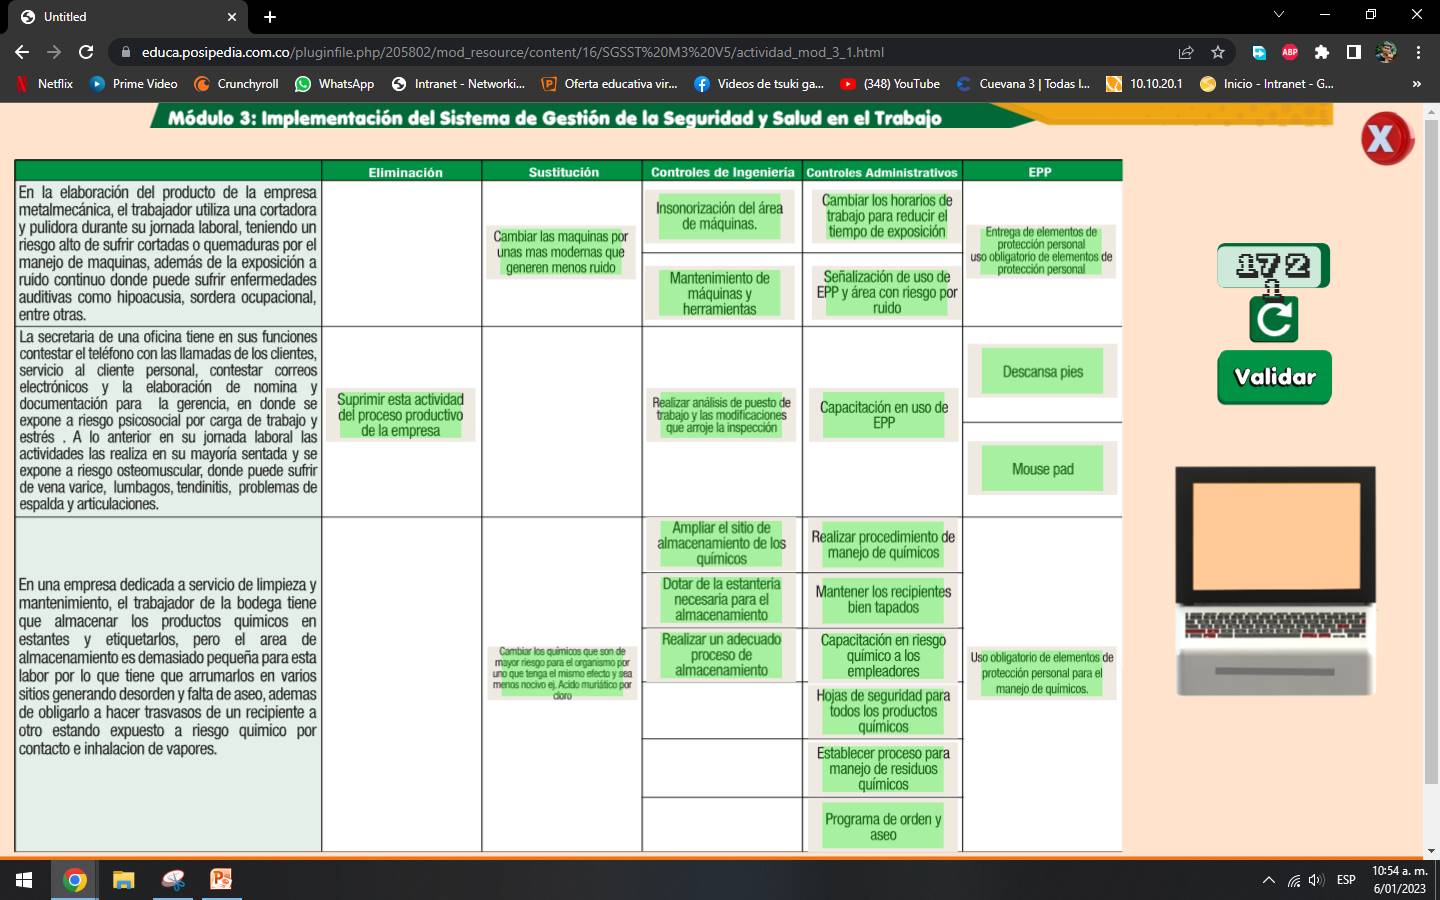Screen dimensions: 1440x900
Task: Close the Untitled tab
Action: pos(232,17)
